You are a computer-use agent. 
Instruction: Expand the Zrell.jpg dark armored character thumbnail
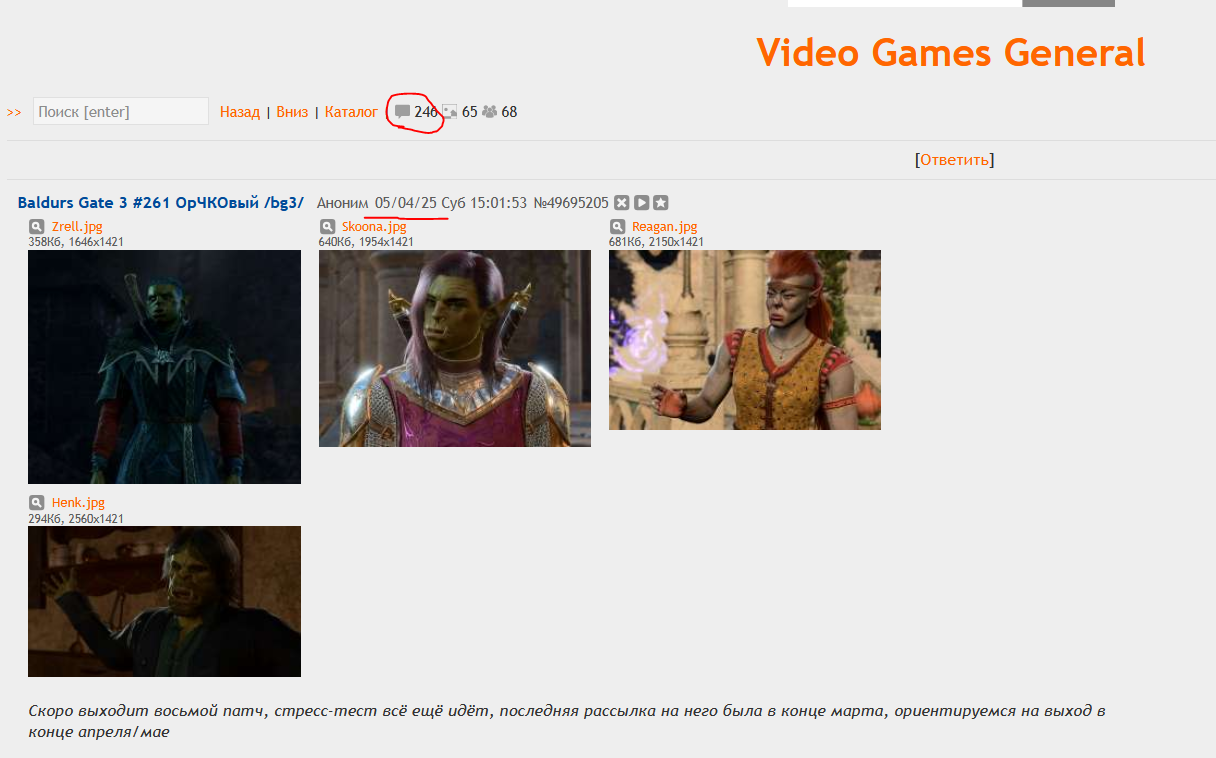(164, 367)
